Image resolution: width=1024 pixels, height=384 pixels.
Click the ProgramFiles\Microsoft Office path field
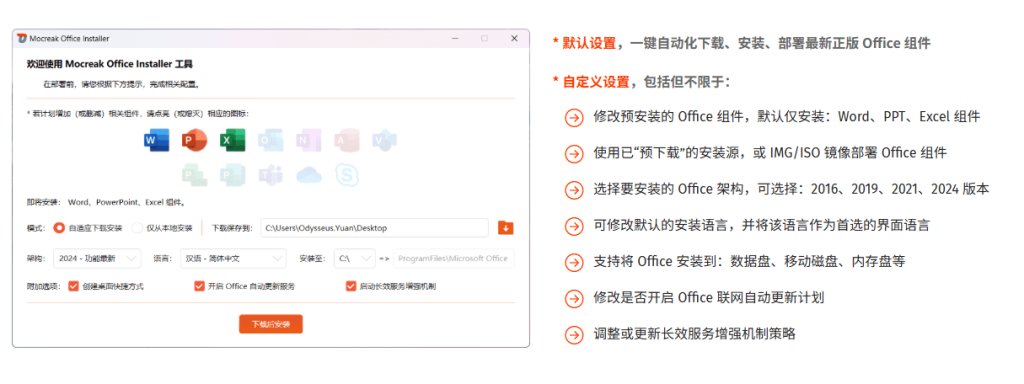(x=453, y=259)
